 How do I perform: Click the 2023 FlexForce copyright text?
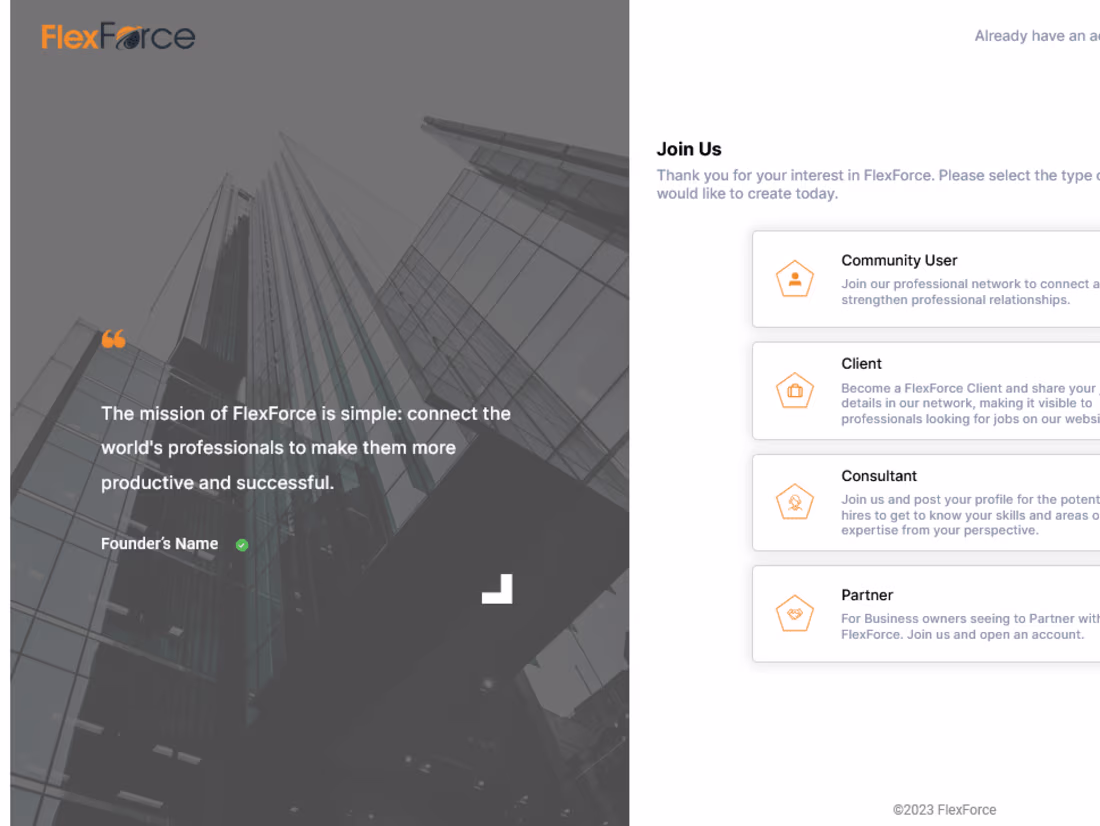click(x=943, y=809)
